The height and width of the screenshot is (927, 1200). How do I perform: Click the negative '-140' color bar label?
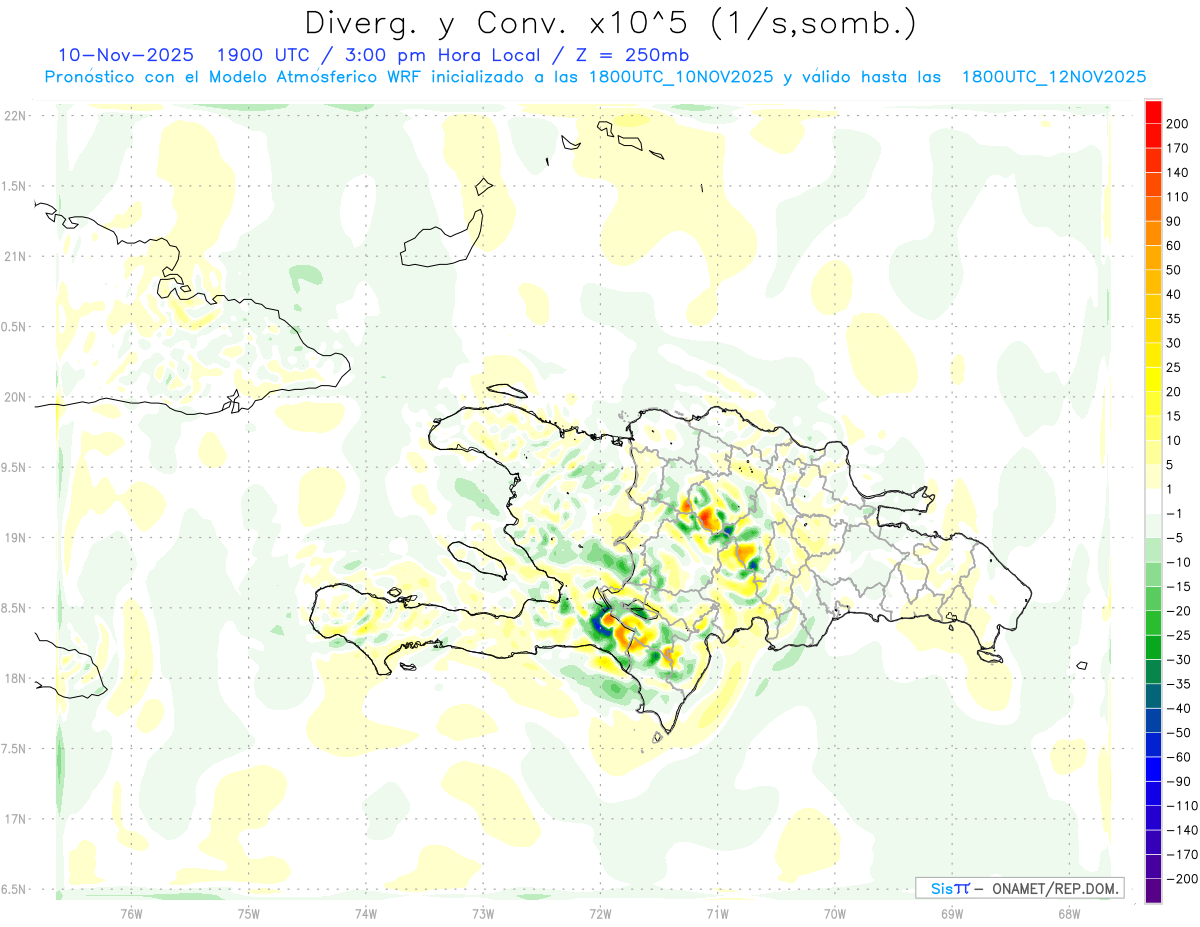[1180, 831]
